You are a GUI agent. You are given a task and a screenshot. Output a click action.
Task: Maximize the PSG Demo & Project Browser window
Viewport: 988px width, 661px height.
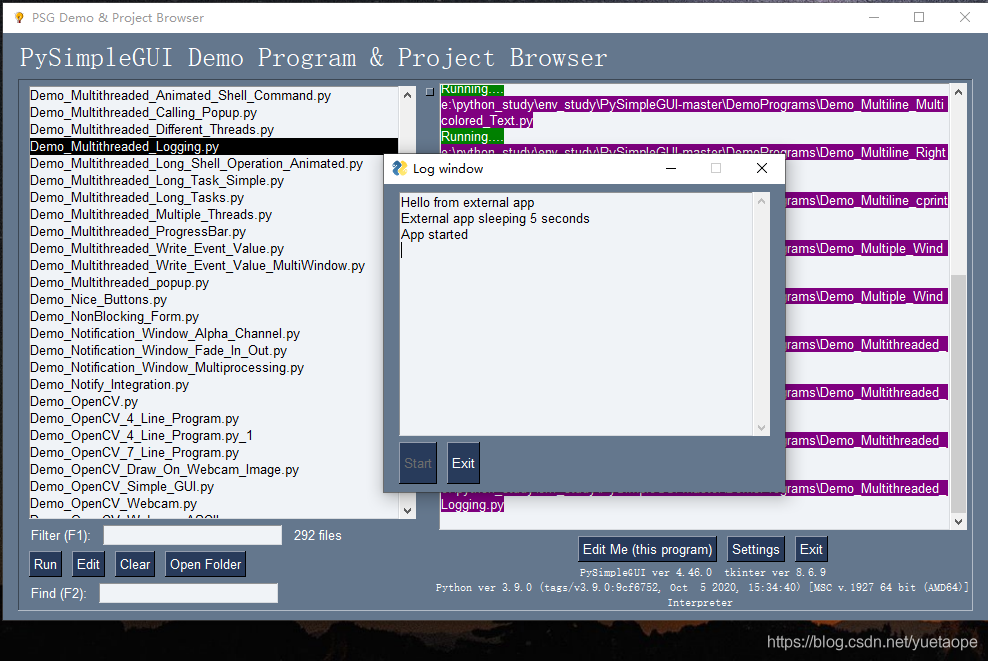(x=919, y=18)
